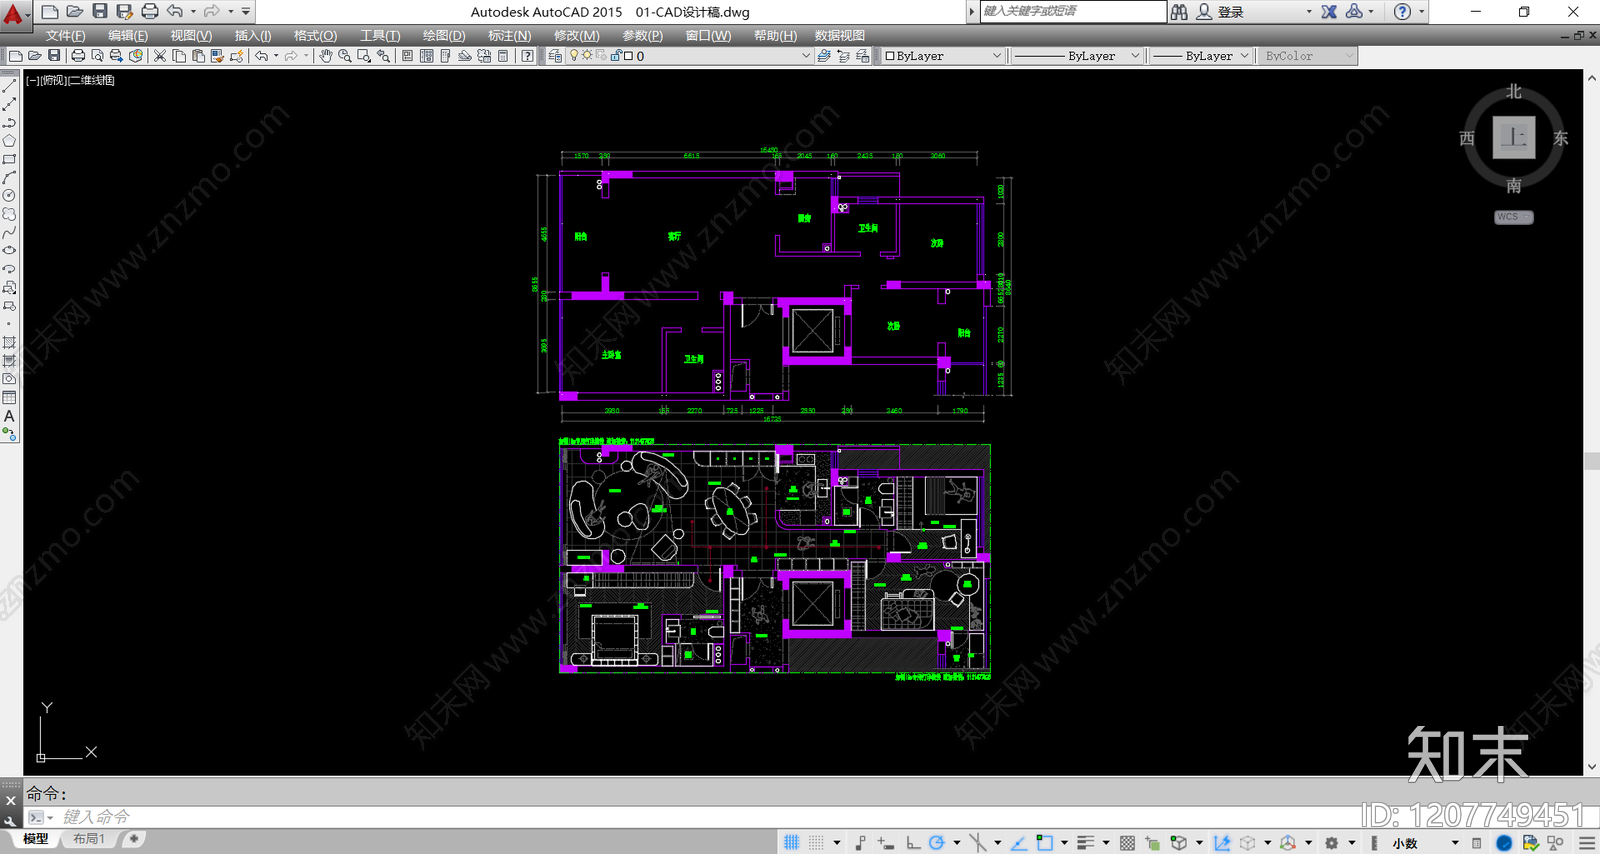The image size is (1600, 854).
Task: Select the Rectangle draw tool
Action: coord(9,159)
